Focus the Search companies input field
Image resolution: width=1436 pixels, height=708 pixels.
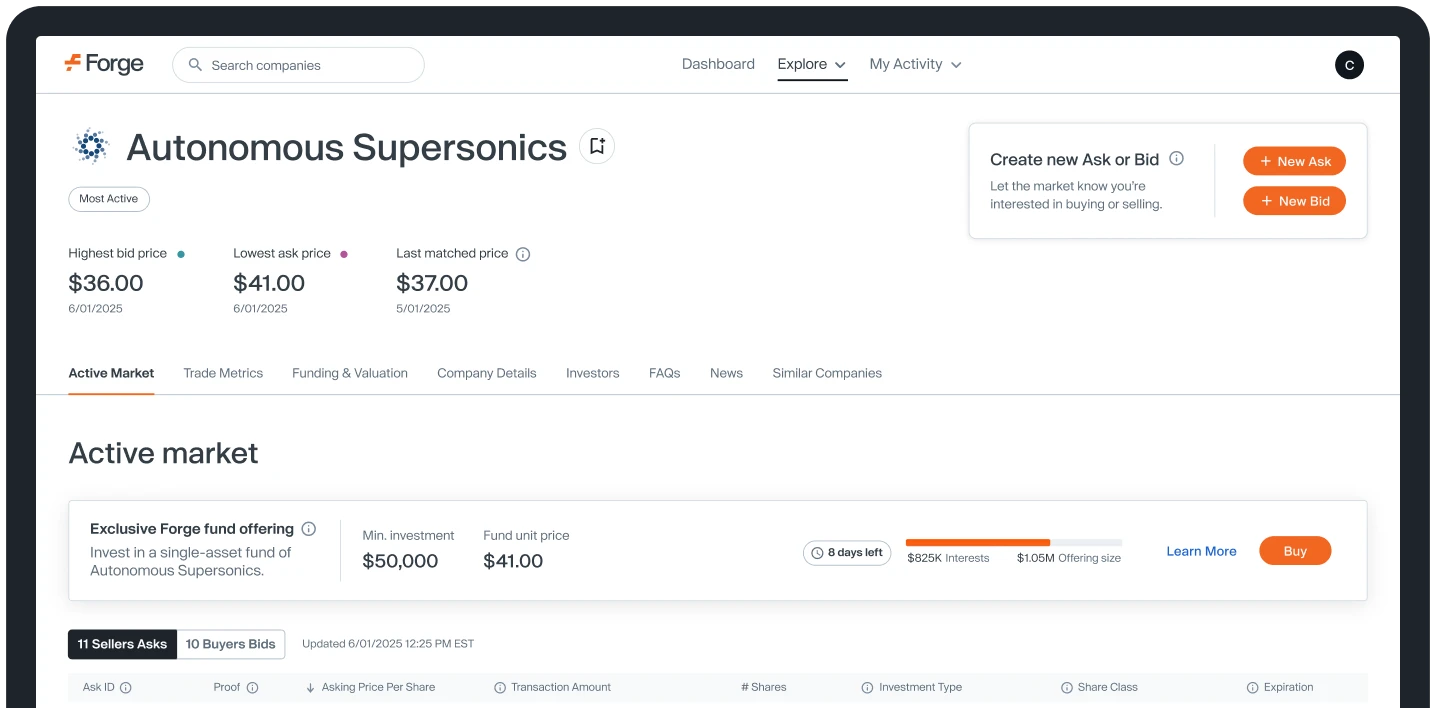(298, 65)
